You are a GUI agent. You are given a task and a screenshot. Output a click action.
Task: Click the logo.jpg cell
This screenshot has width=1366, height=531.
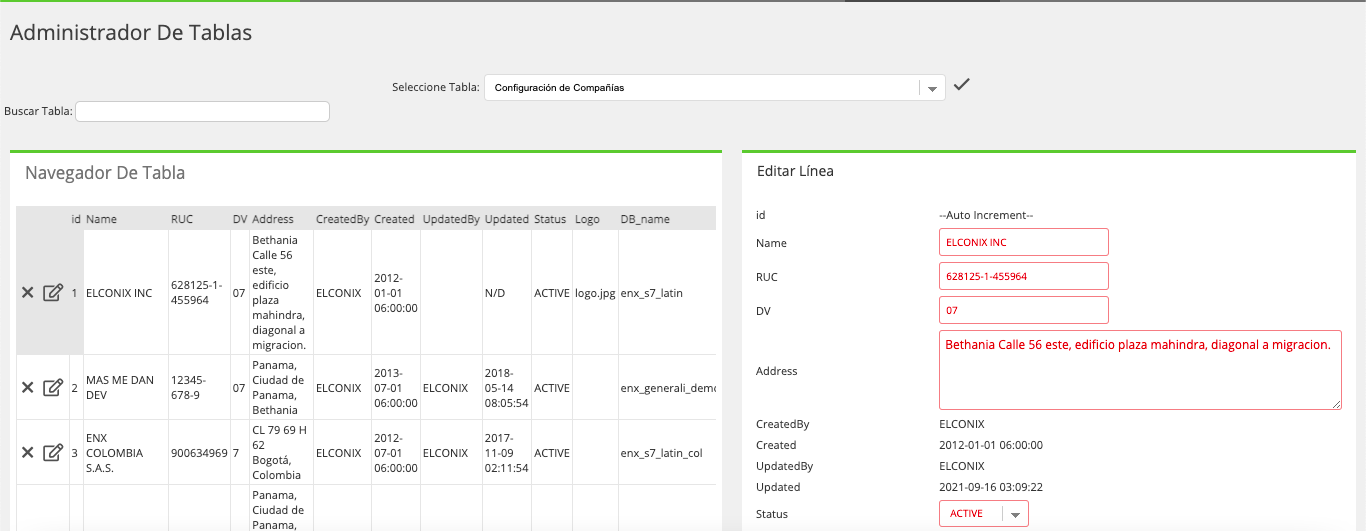coord(595,293)
